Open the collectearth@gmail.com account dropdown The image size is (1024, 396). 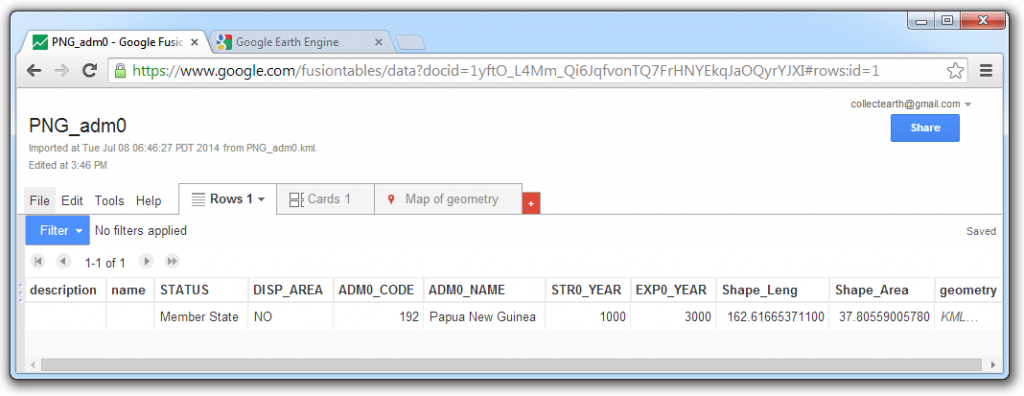point(911,104)
